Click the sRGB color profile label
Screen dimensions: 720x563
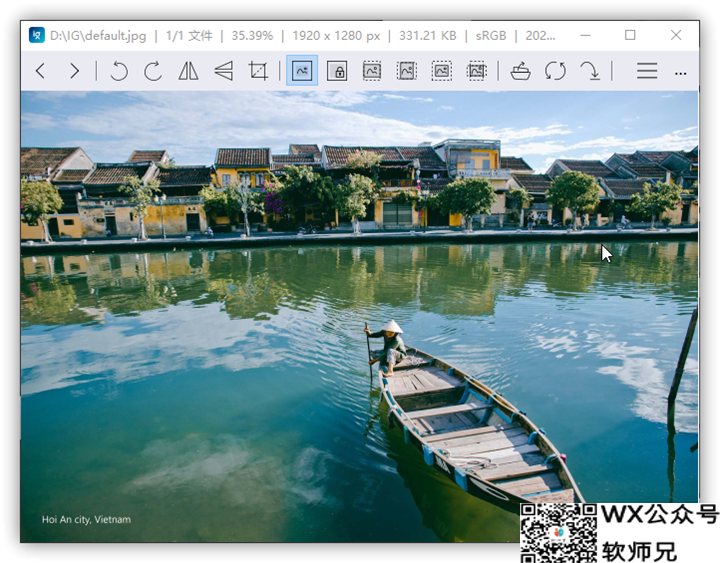491,36
